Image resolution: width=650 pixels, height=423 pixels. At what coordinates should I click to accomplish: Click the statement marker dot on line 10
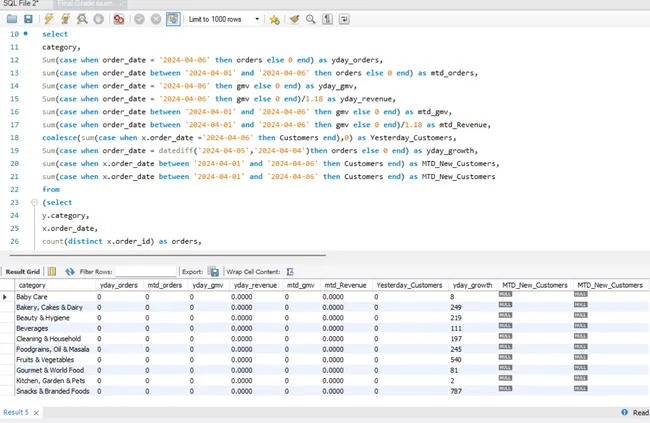pyautogui.click(x=26, y=34)
